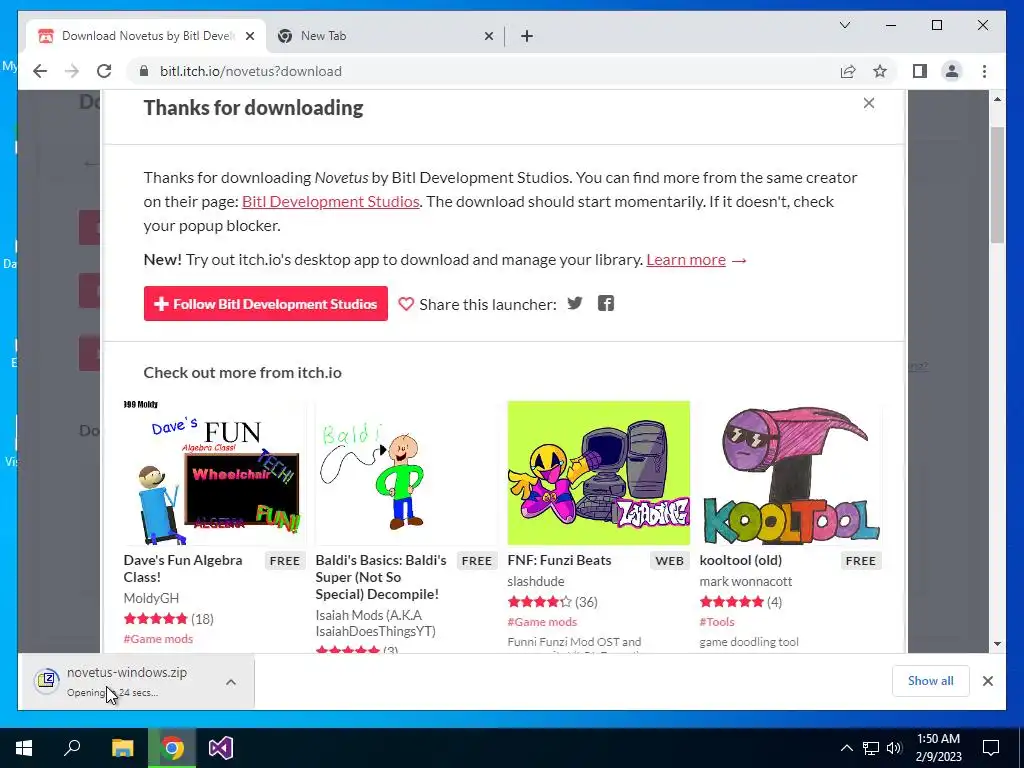This screenshot has width=1024, height=768.
Task: Click Funzi Beats star rating
Action: point(539,601)
